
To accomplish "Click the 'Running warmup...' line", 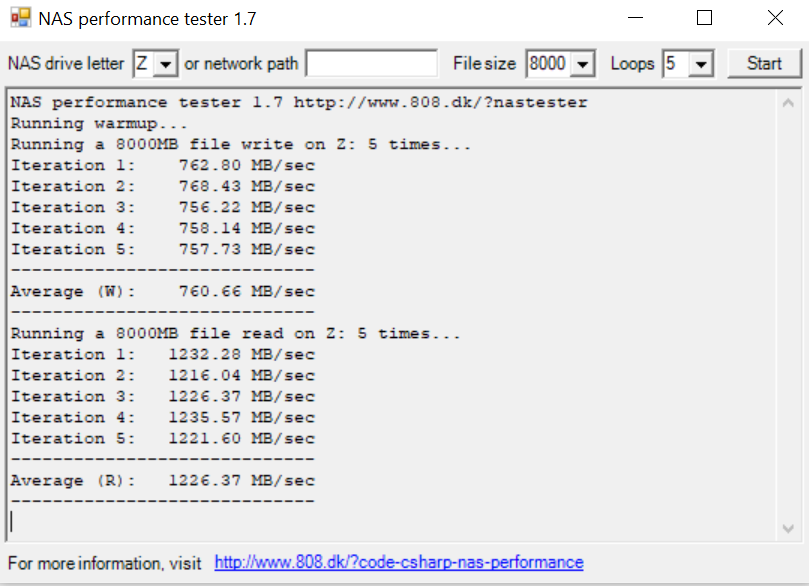I will click(x=99, y=124).
